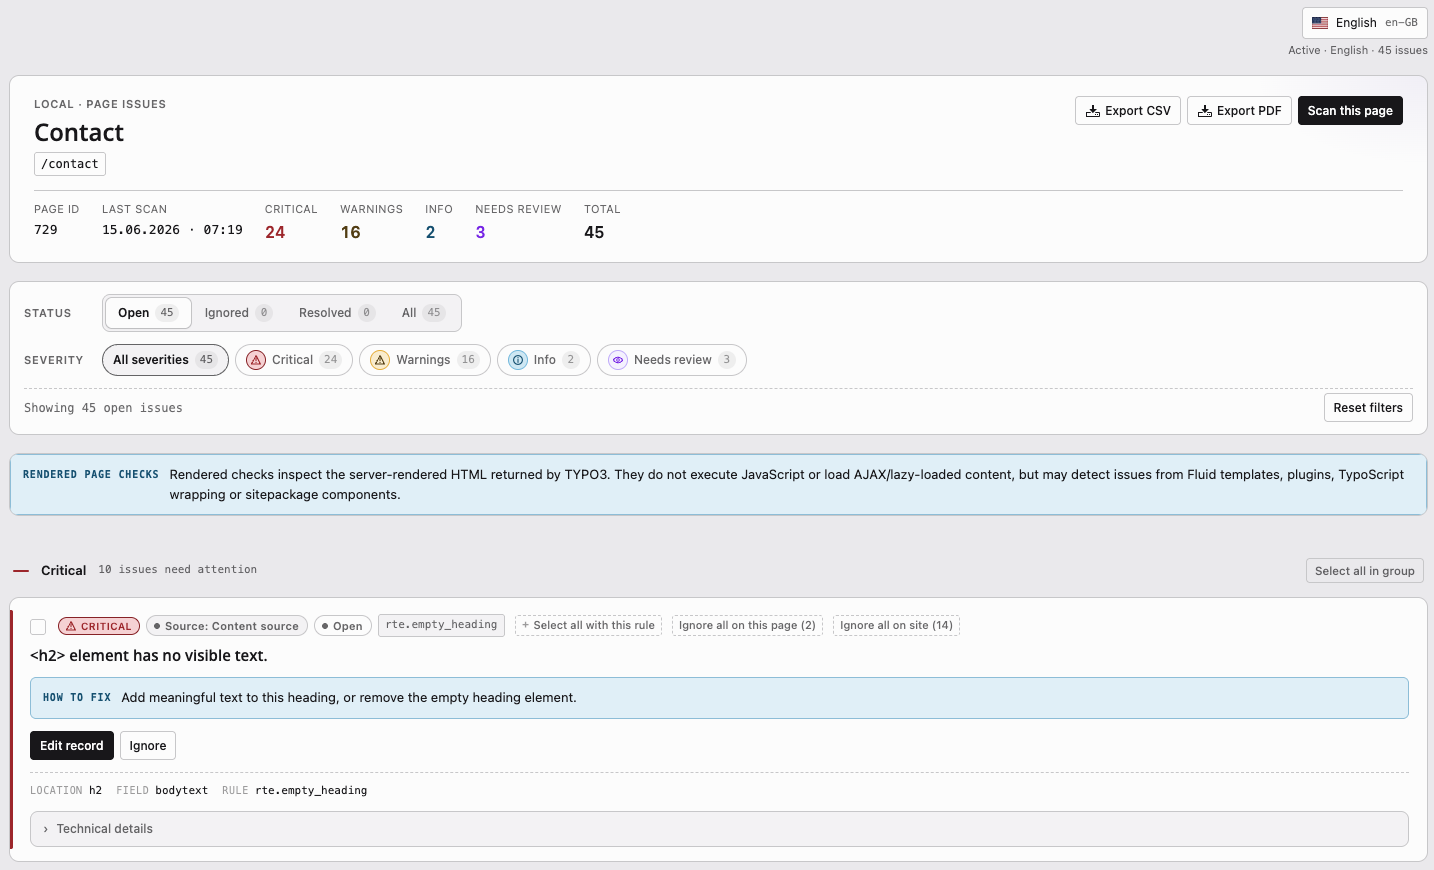Click the RENDERED PAGE CHECKS notice
This screenshot has width=1434, height=870.
click(718, 485)
